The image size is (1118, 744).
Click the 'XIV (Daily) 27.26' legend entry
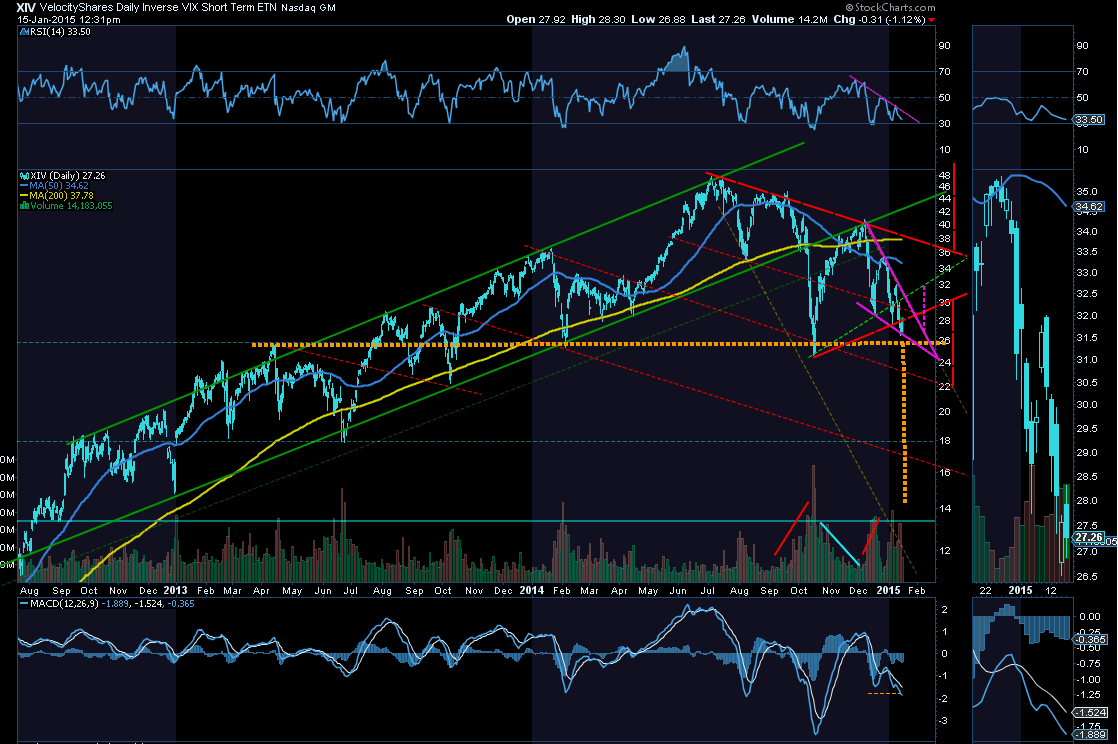[x=68, y=175]
